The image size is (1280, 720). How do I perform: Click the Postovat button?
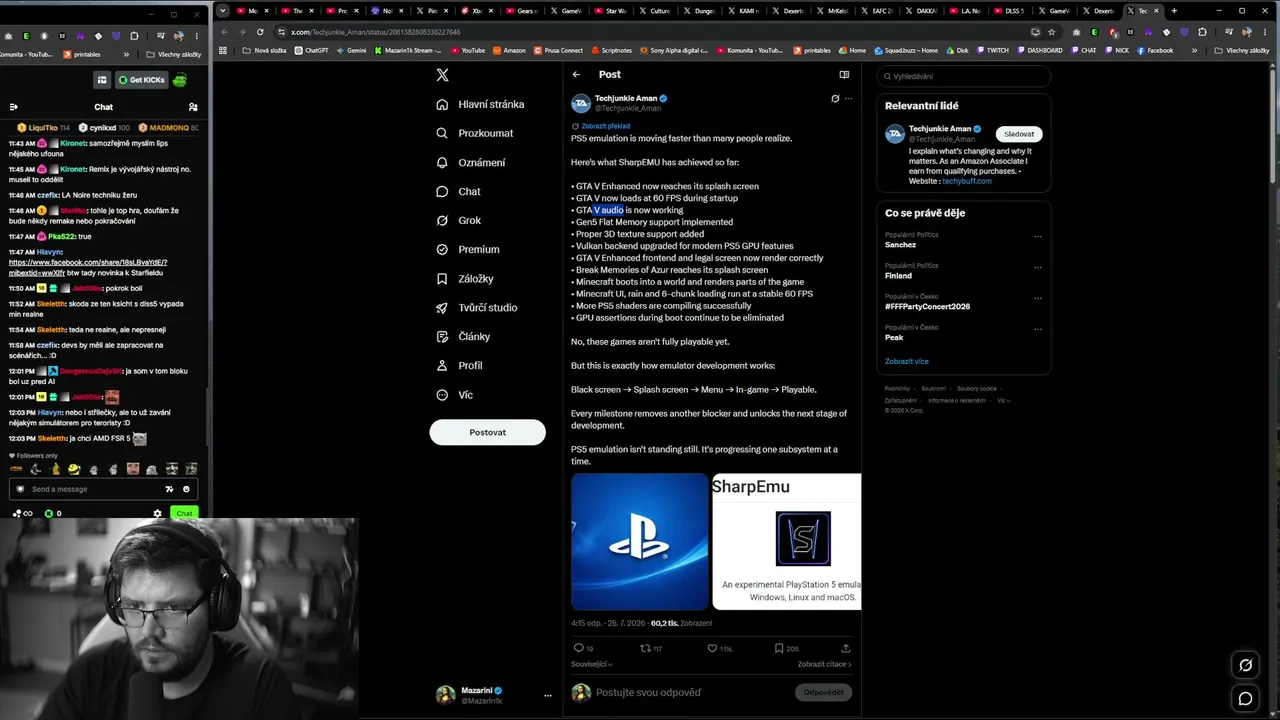click(x=488, y=432)
